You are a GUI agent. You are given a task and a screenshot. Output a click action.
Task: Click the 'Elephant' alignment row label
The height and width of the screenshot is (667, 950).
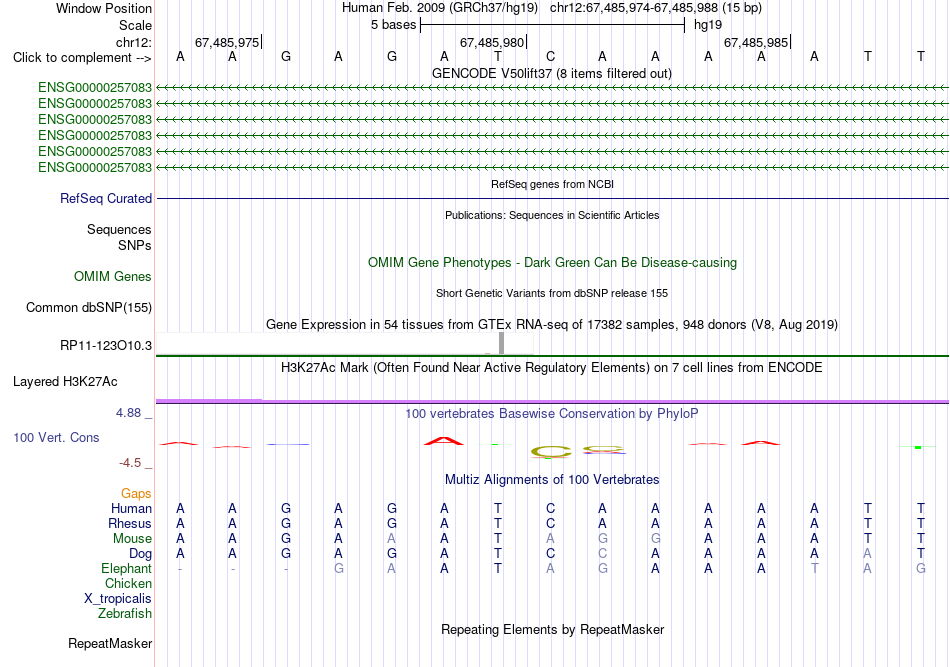pyautogui.click(x=126, y=568)
